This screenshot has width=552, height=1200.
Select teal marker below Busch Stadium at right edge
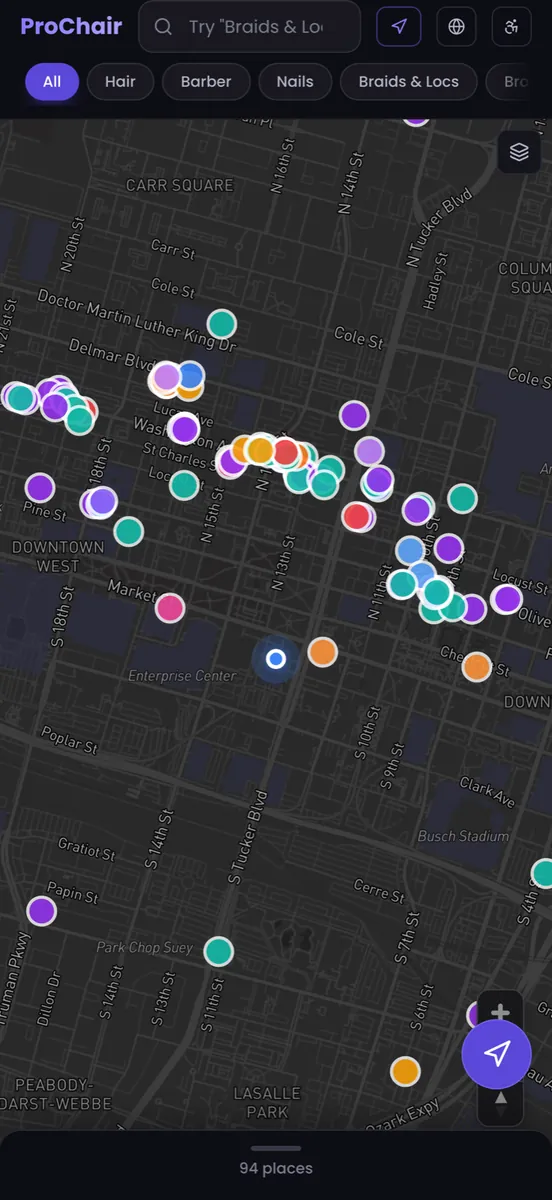543,873
